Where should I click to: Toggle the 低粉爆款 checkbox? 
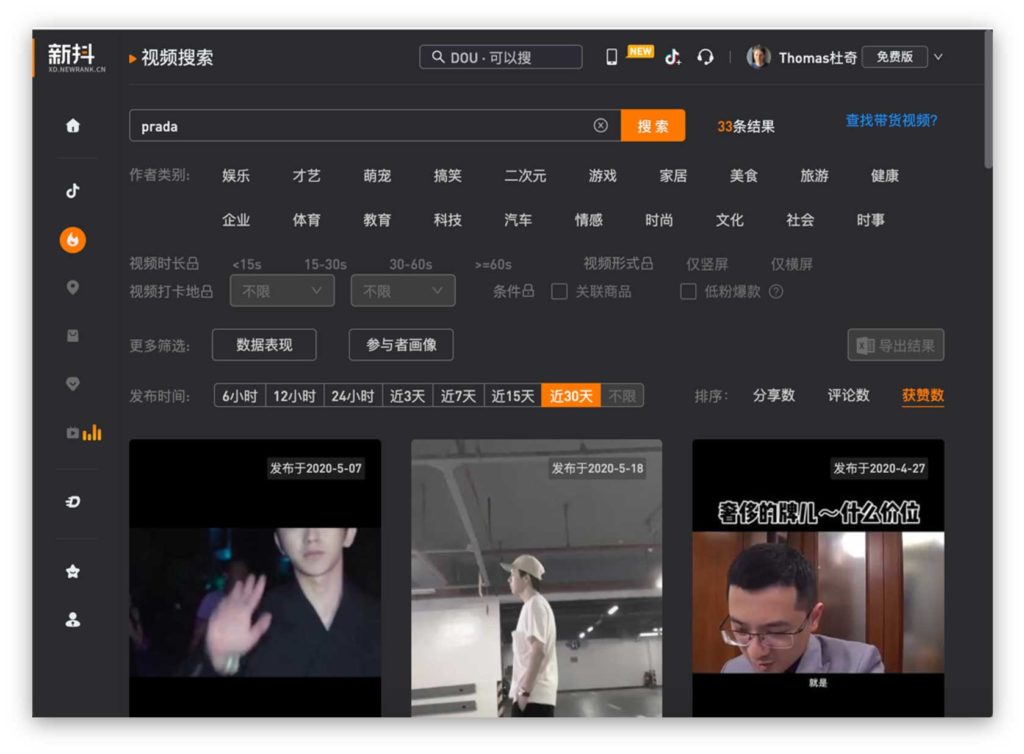[688, 291]
